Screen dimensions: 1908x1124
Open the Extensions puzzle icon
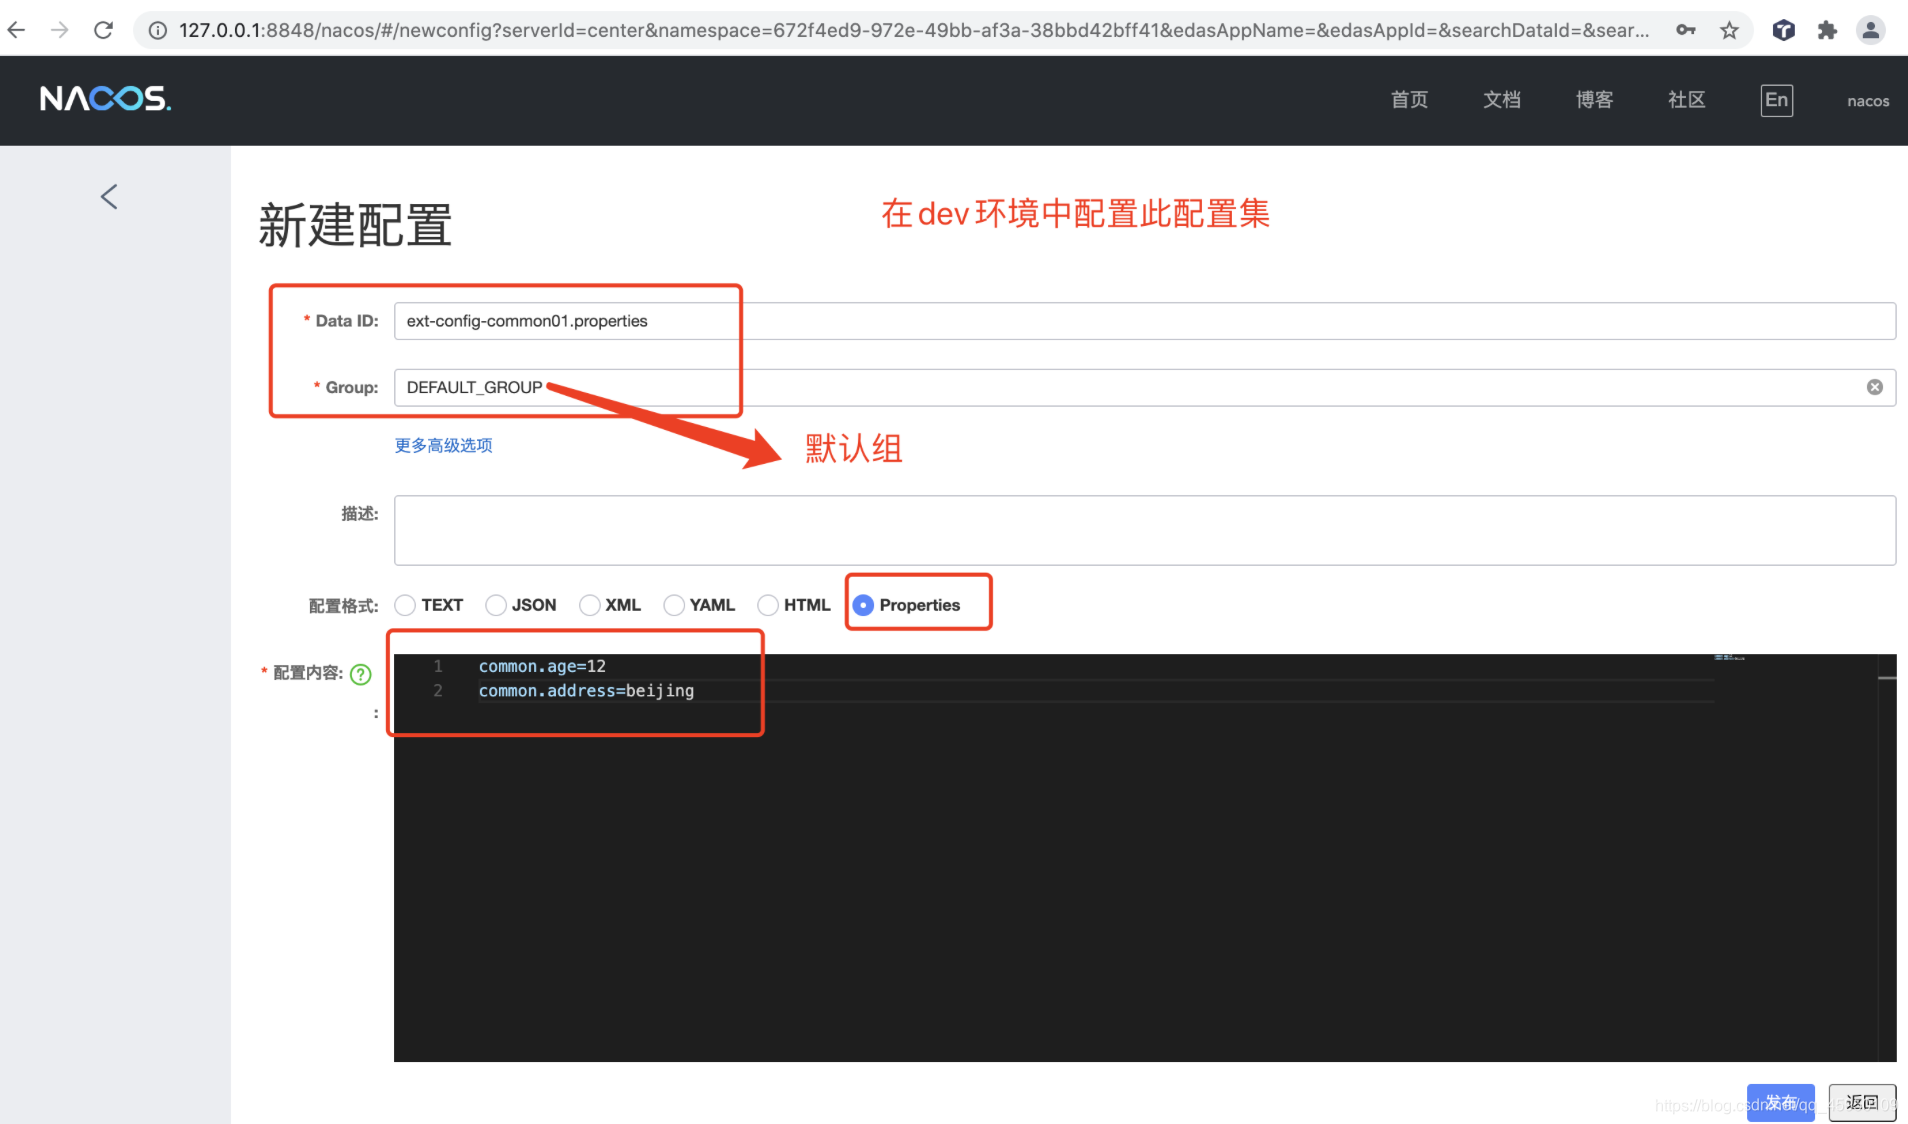pyautogui.click(x=1827, y=30)
